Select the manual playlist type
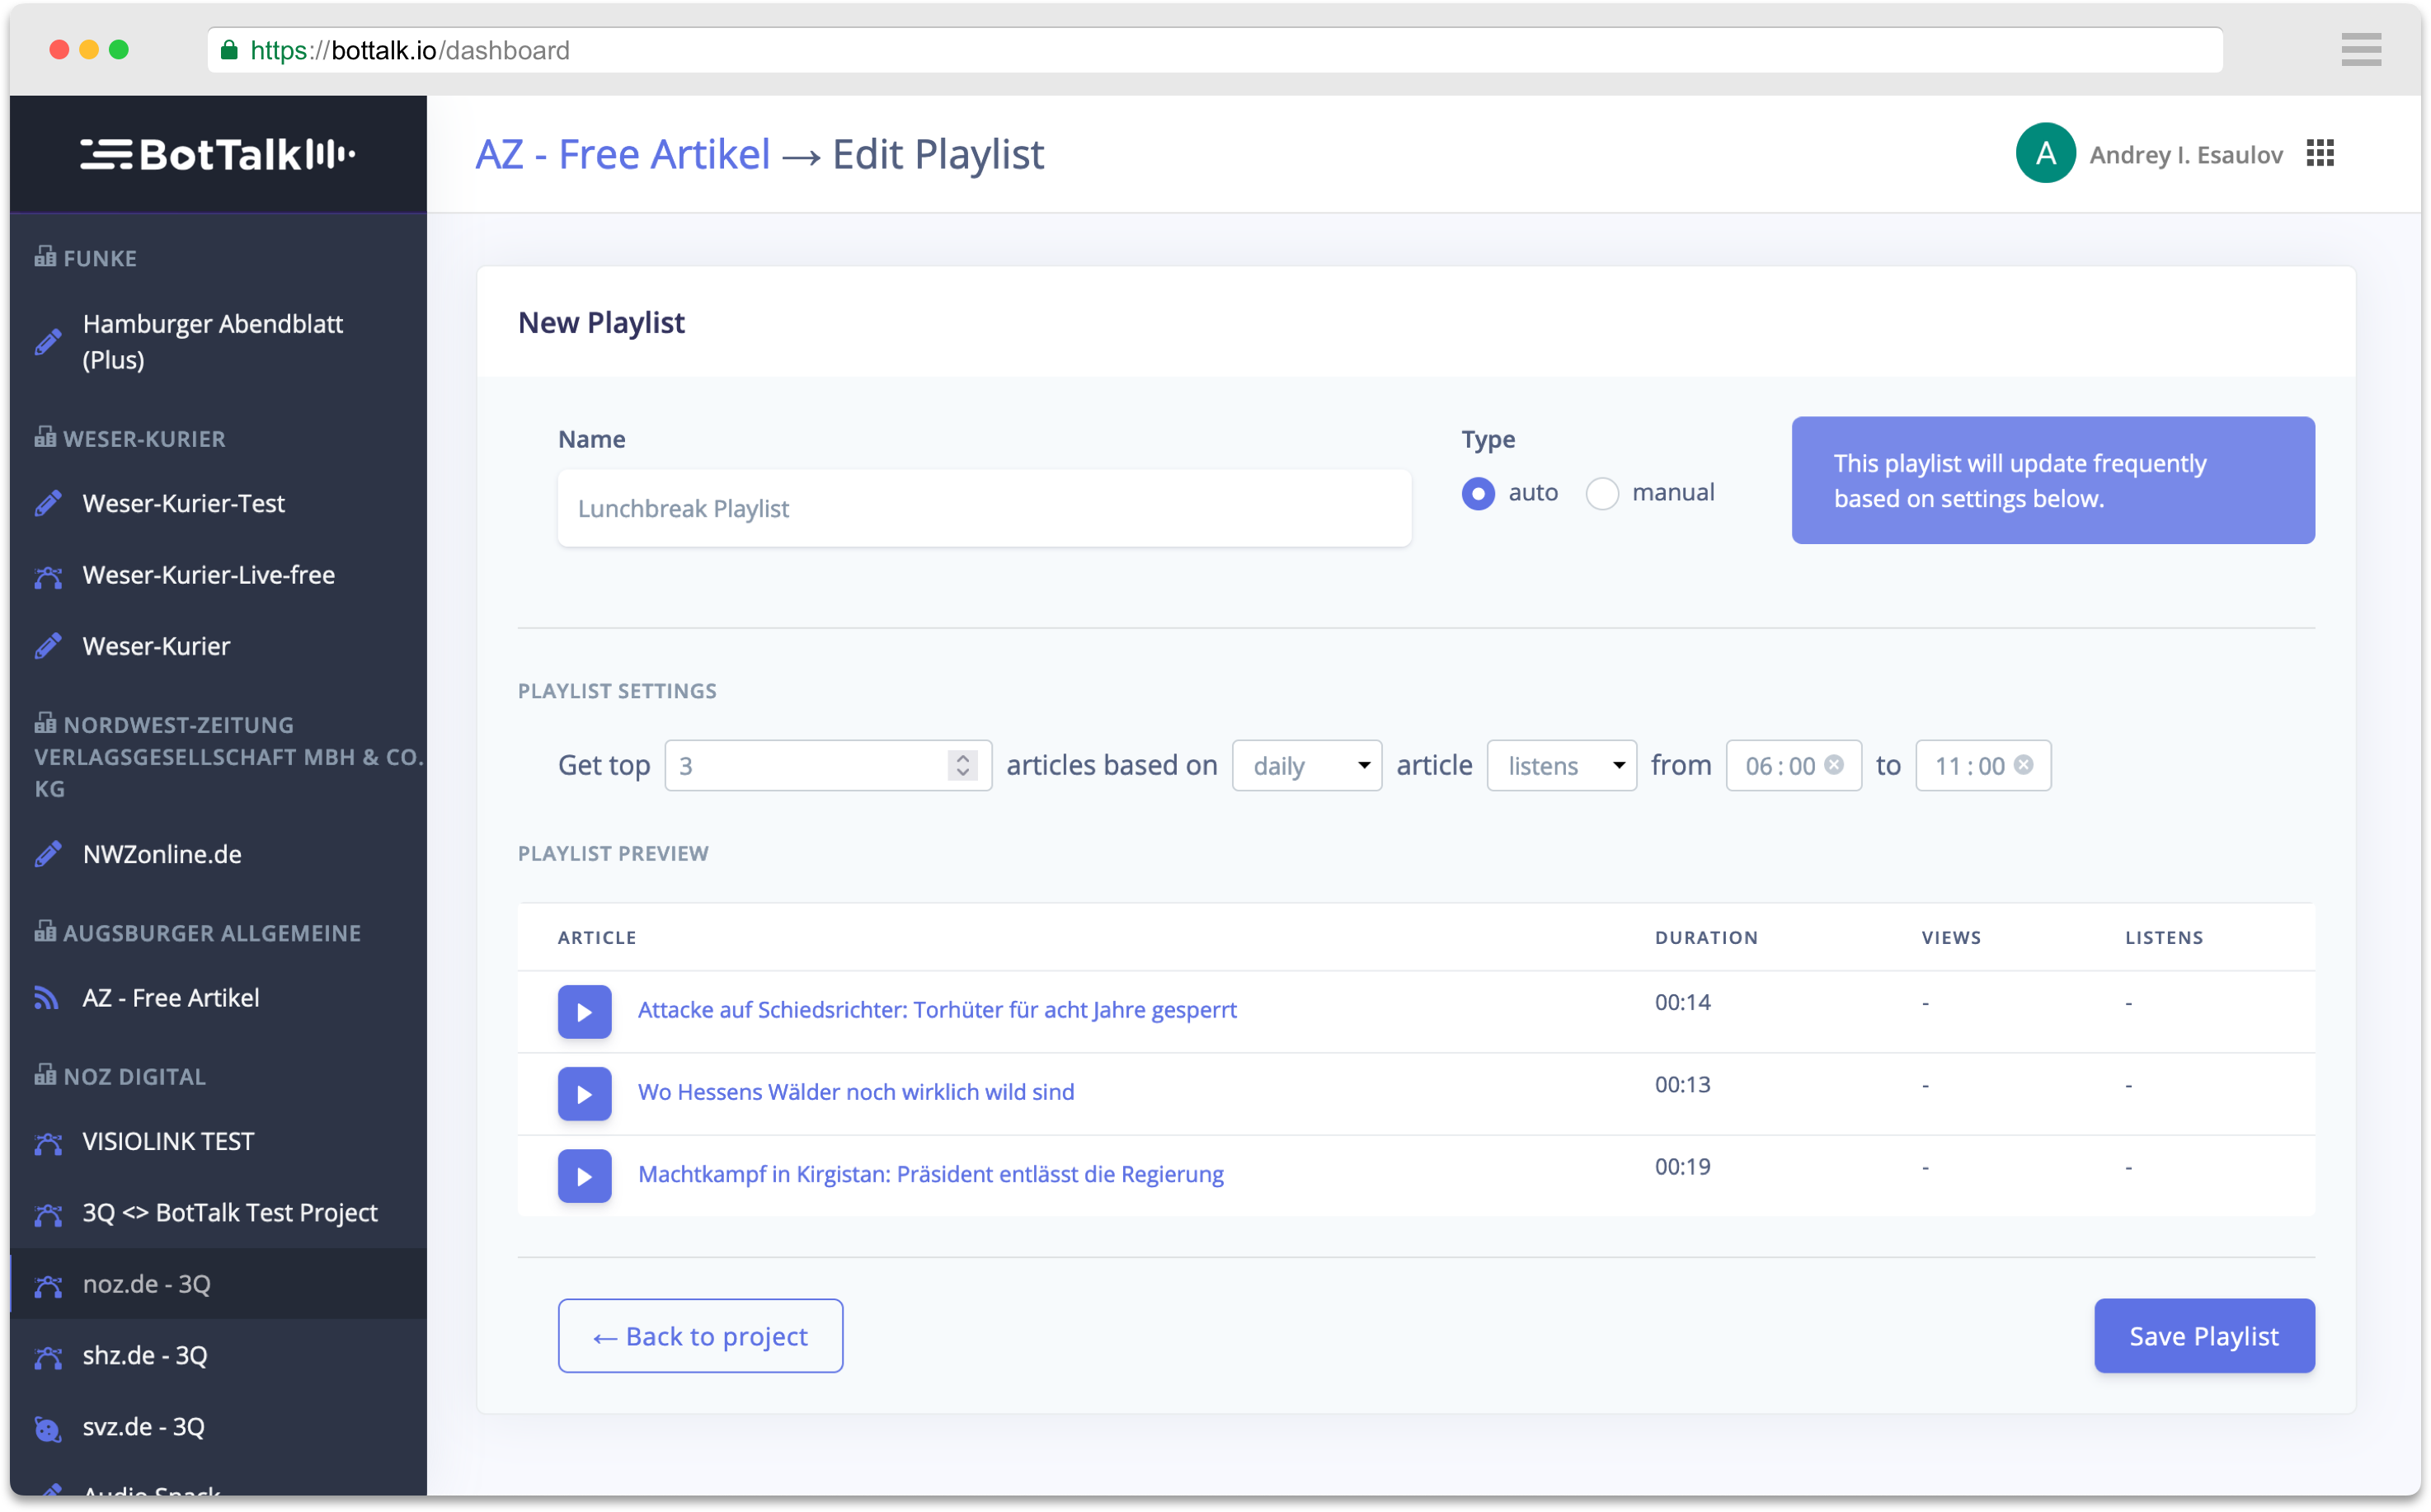This screenshot has height=1512, width=2431. [1601, 493]
